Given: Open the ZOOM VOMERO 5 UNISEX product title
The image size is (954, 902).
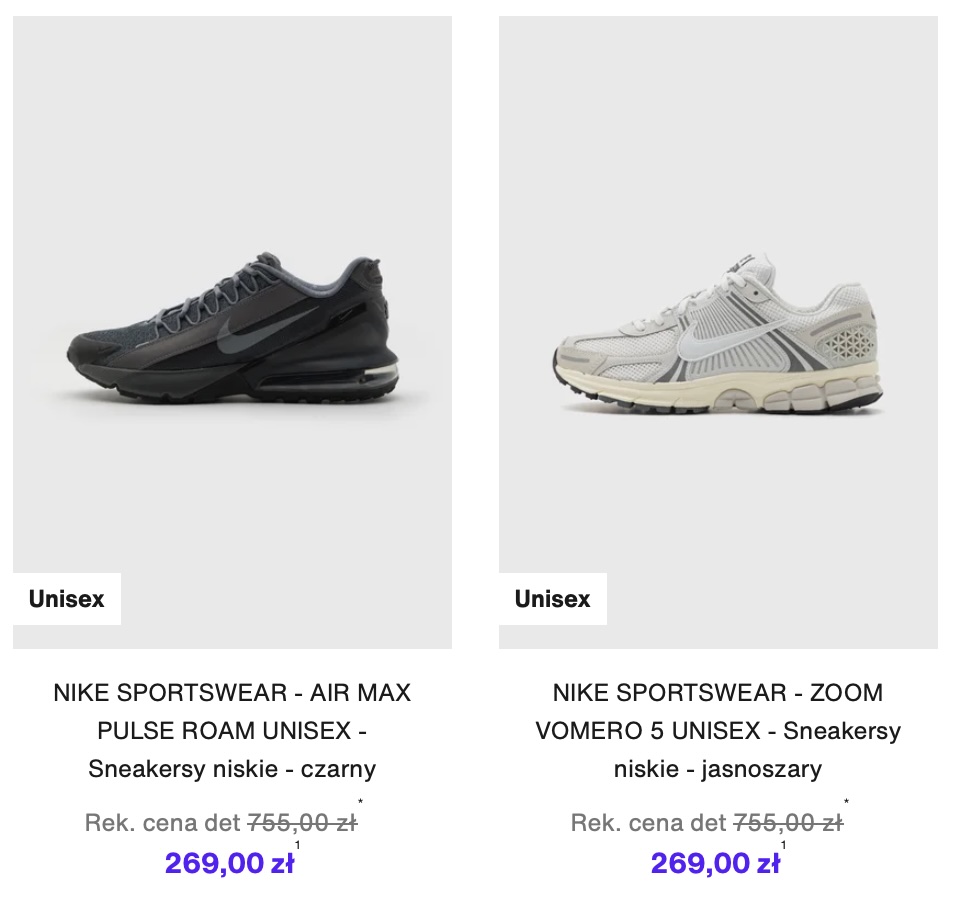Looking at the screenshot, I should (718, 711).
